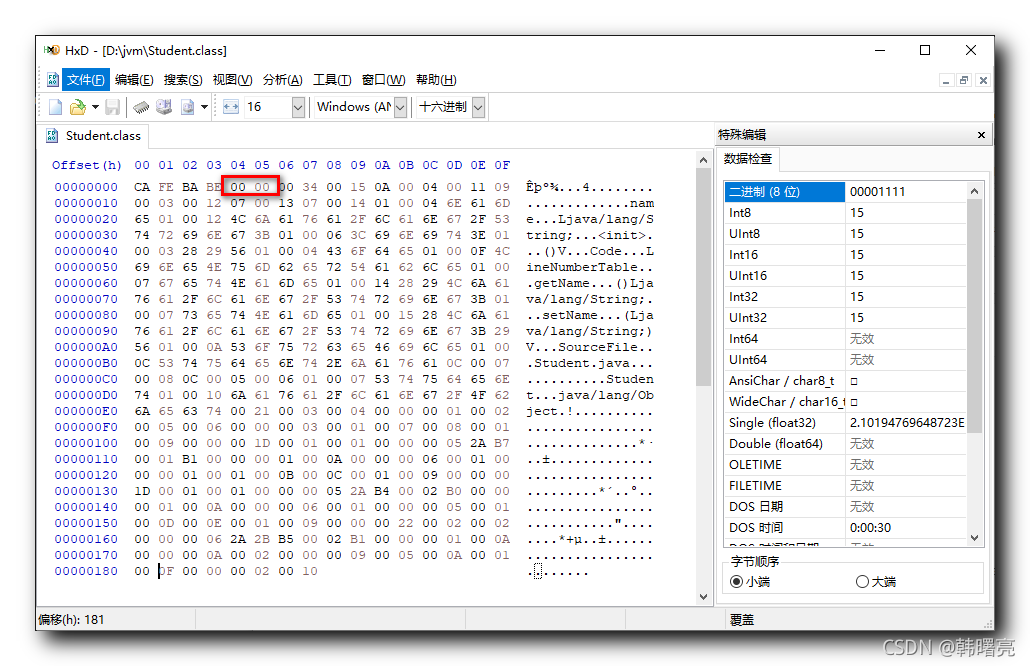Open main memory (RAM chip) icon
Screen dimensions: 1030x666
[141, 107]
